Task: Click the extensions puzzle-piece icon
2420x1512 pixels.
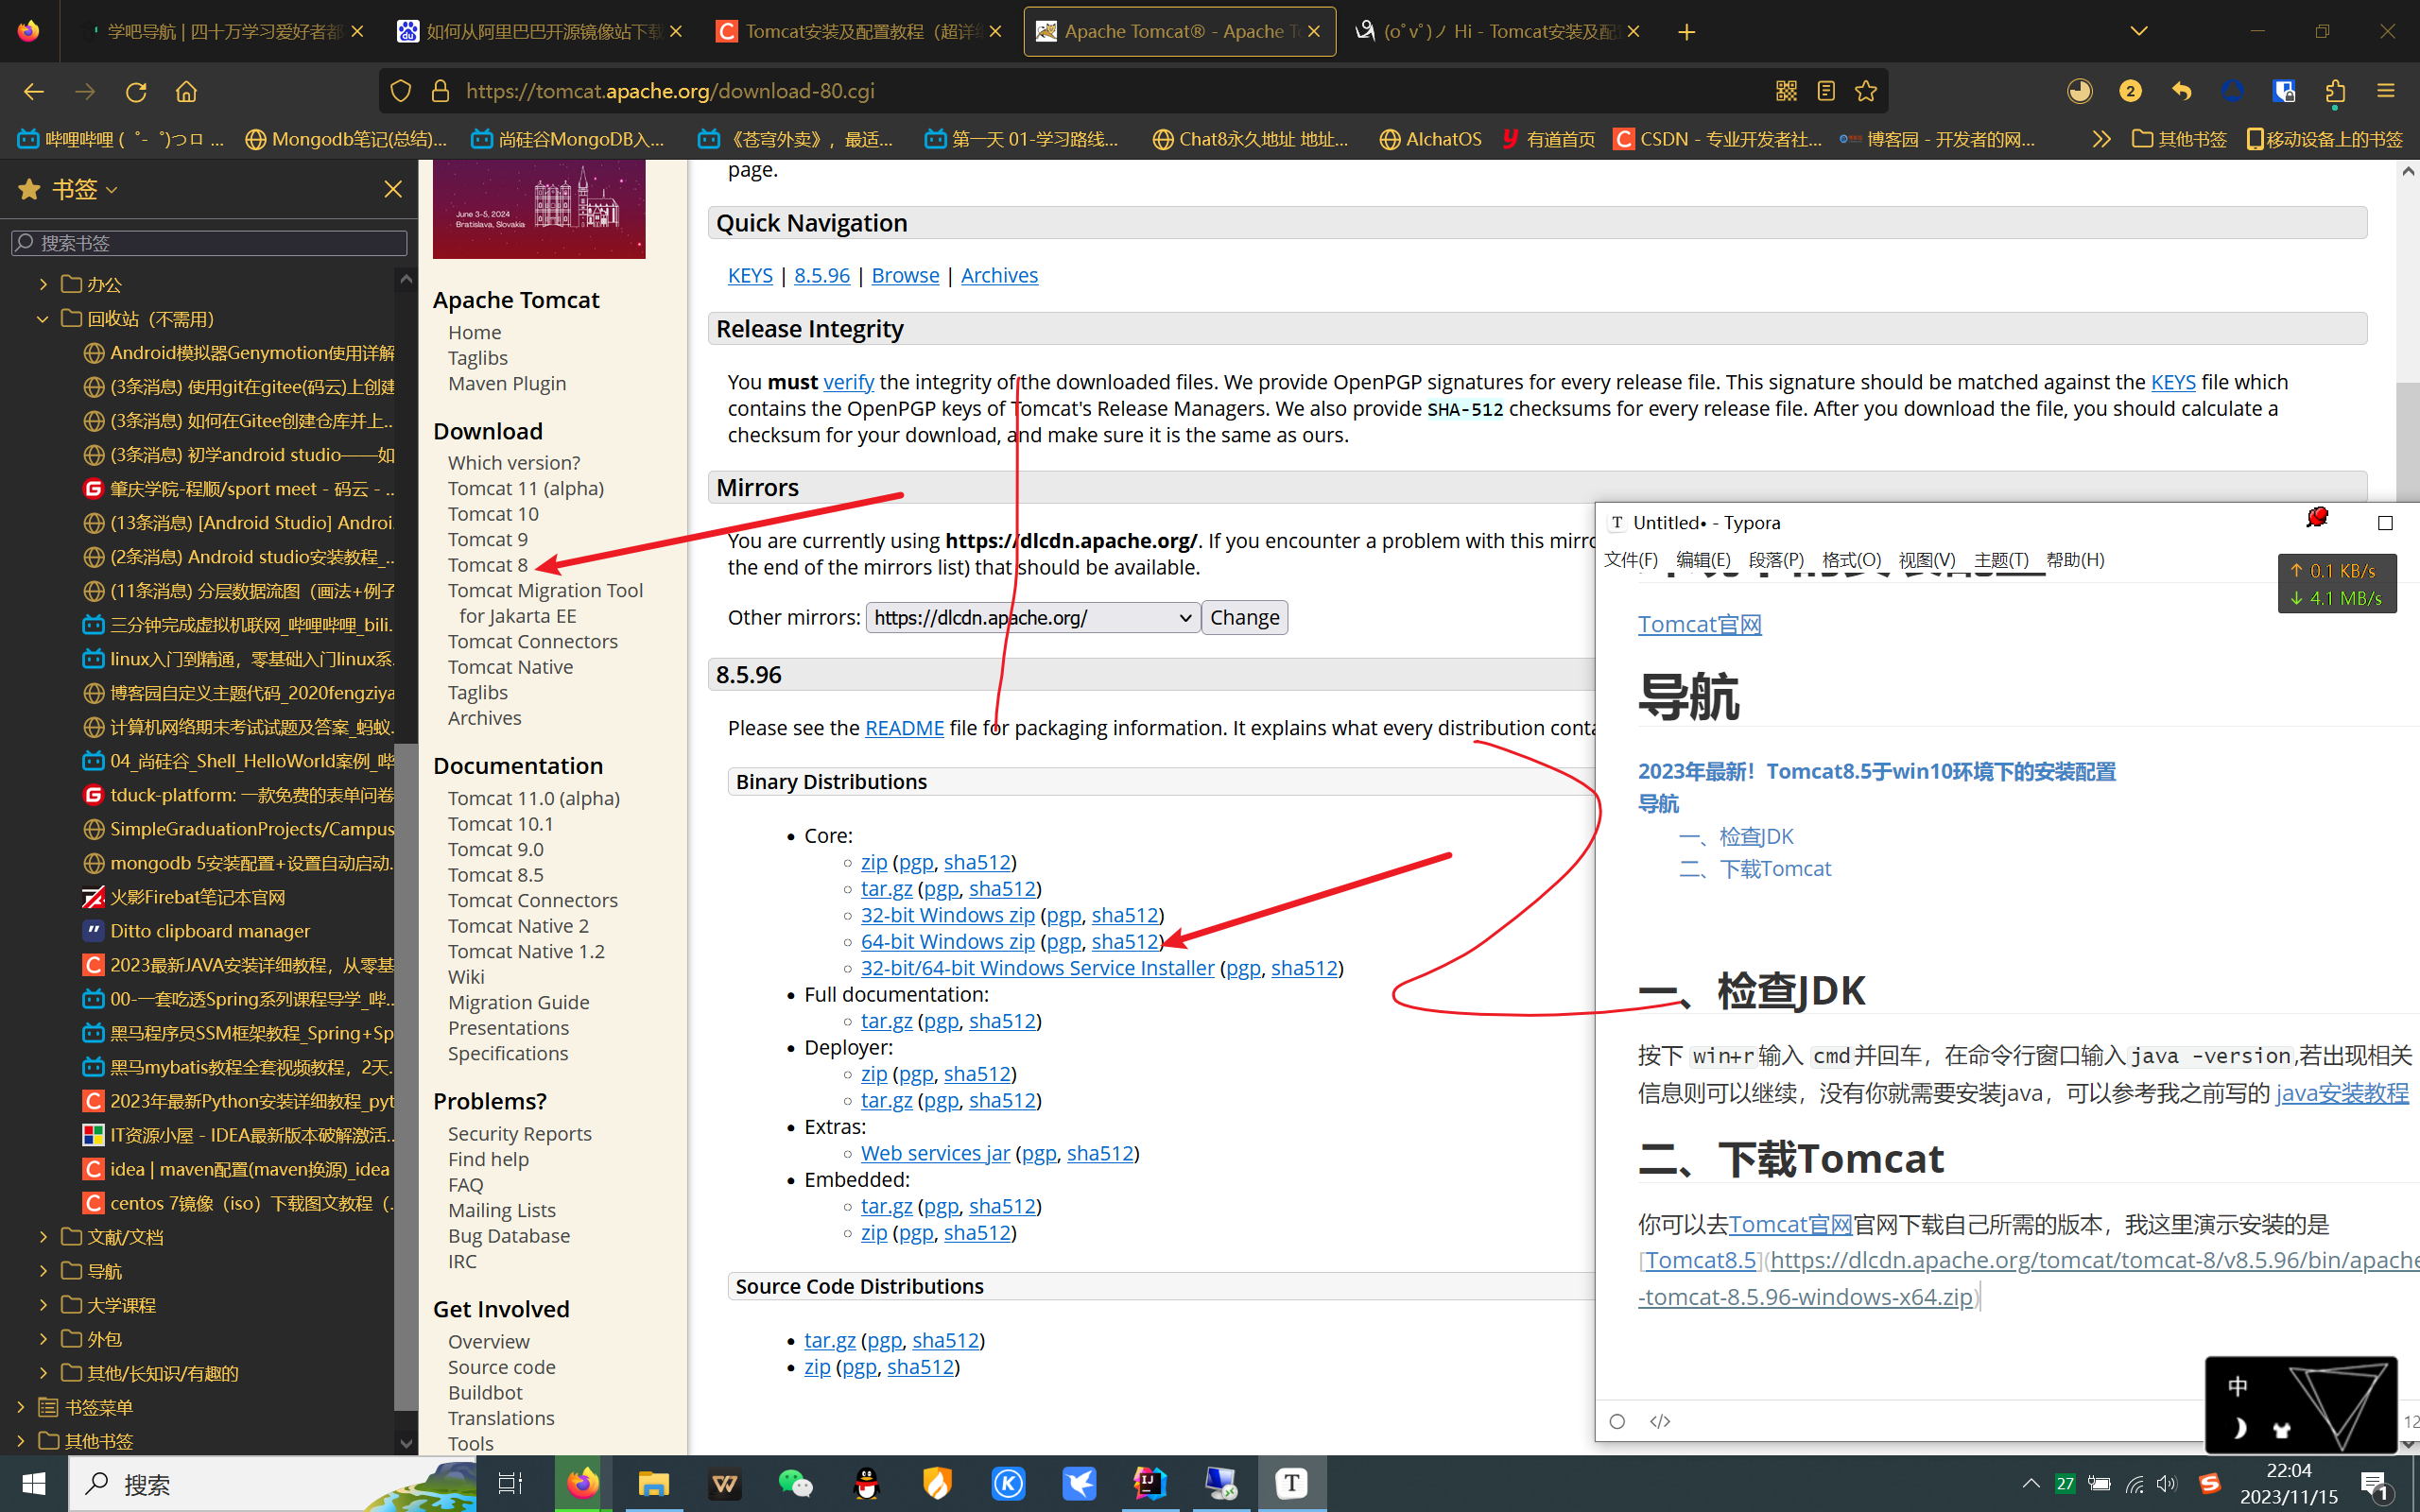Action: click(x=2335, y=91)
